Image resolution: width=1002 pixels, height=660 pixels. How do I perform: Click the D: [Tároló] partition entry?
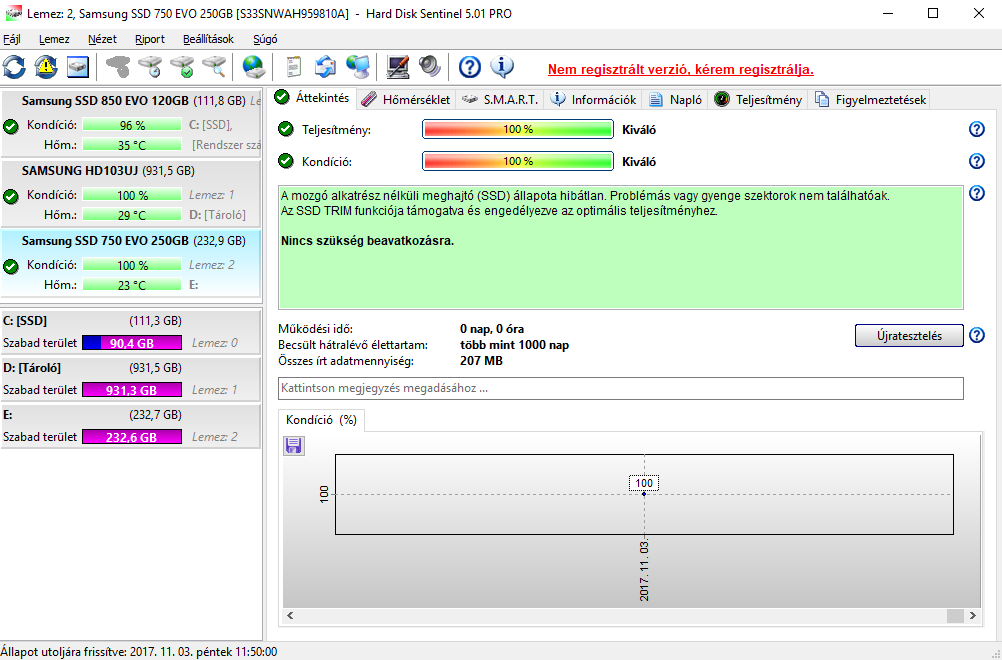[131, 379]
